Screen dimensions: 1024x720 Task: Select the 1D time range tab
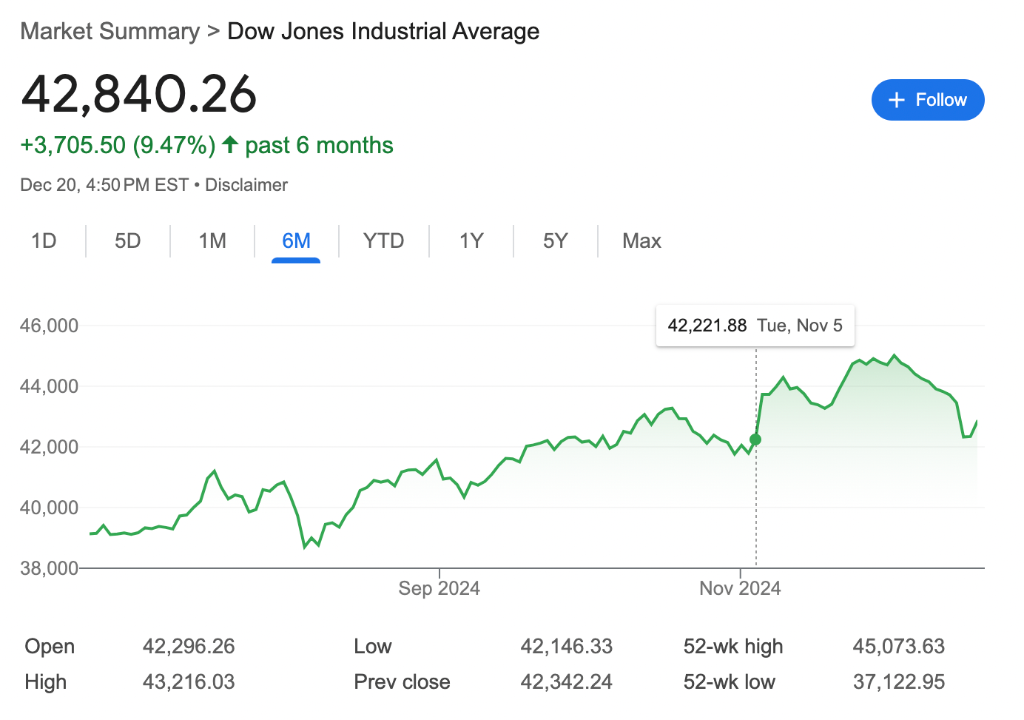click(x=43, y=241)
